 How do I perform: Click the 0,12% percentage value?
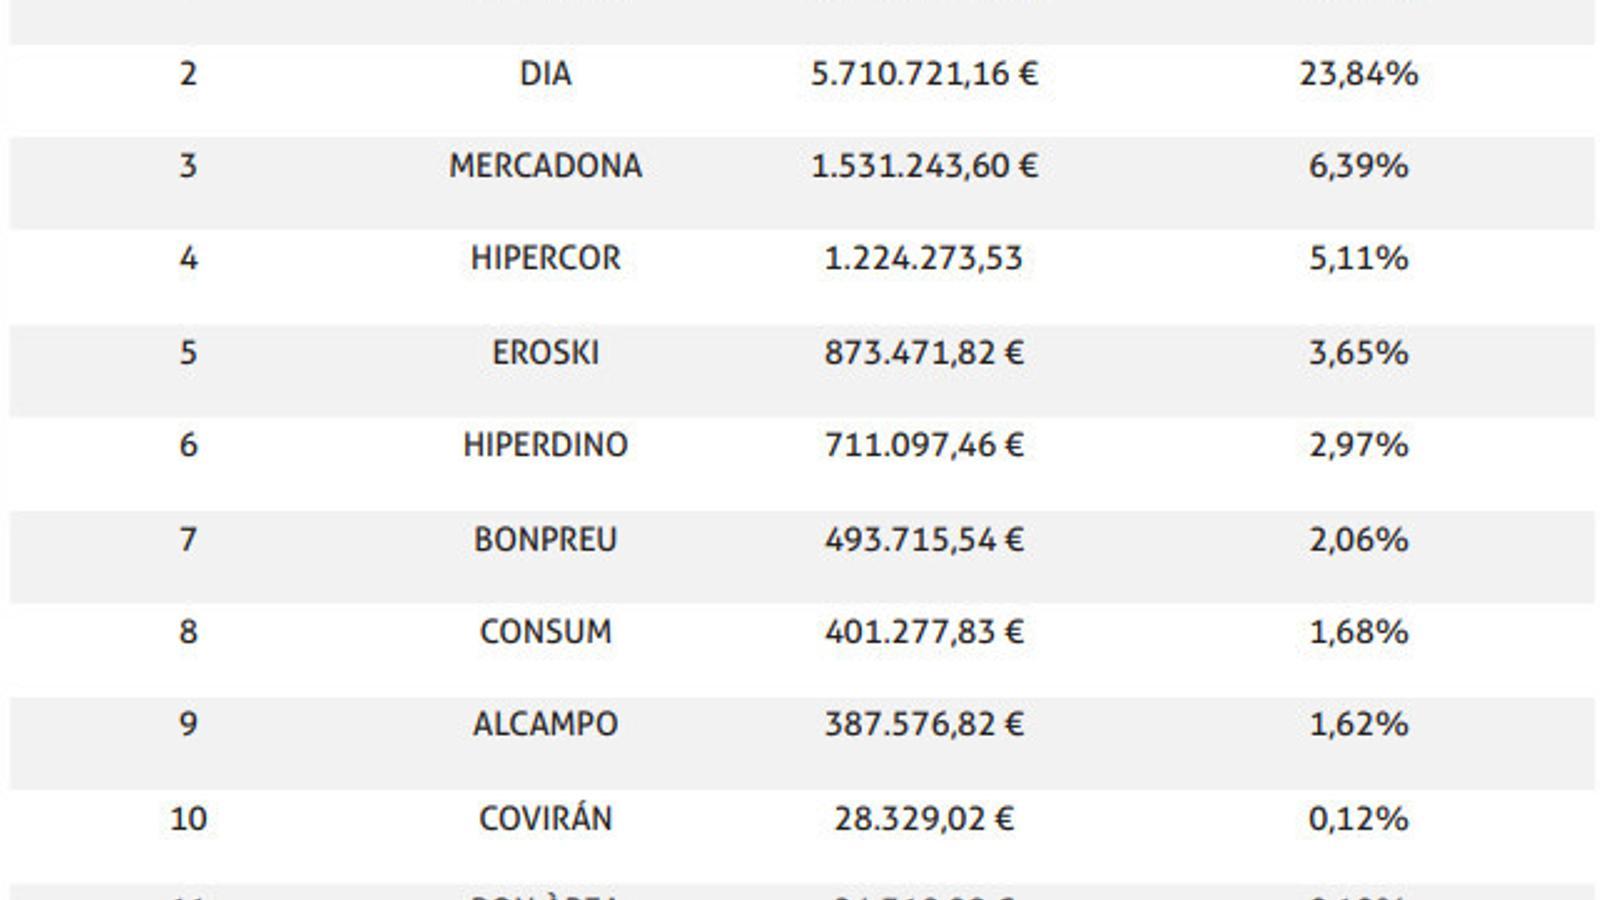1358,819
